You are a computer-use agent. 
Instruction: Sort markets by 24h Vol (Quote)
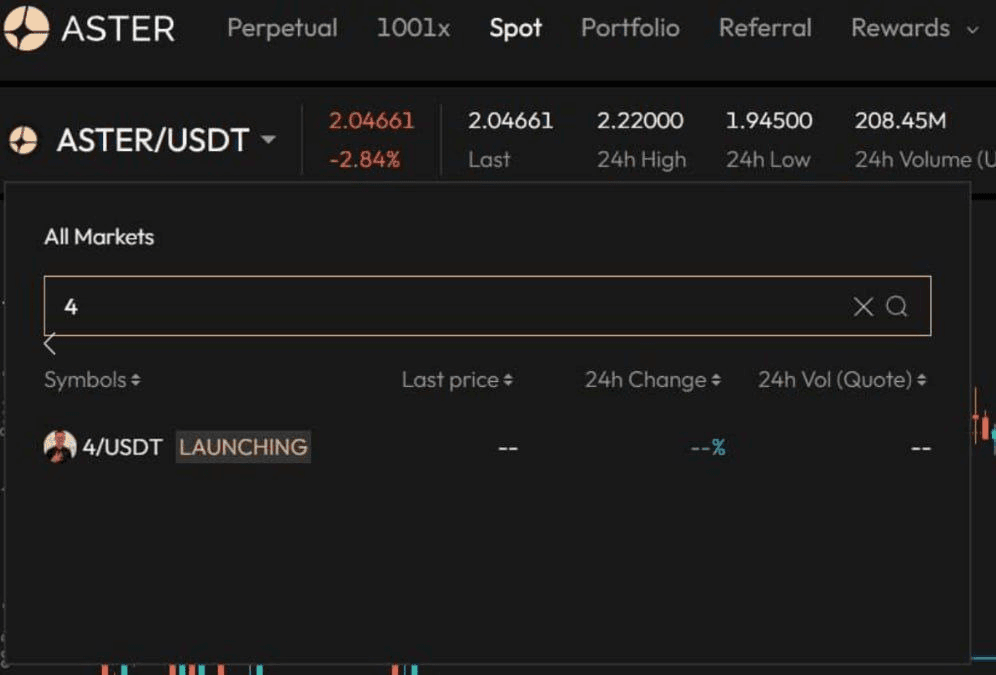point(841,380)
